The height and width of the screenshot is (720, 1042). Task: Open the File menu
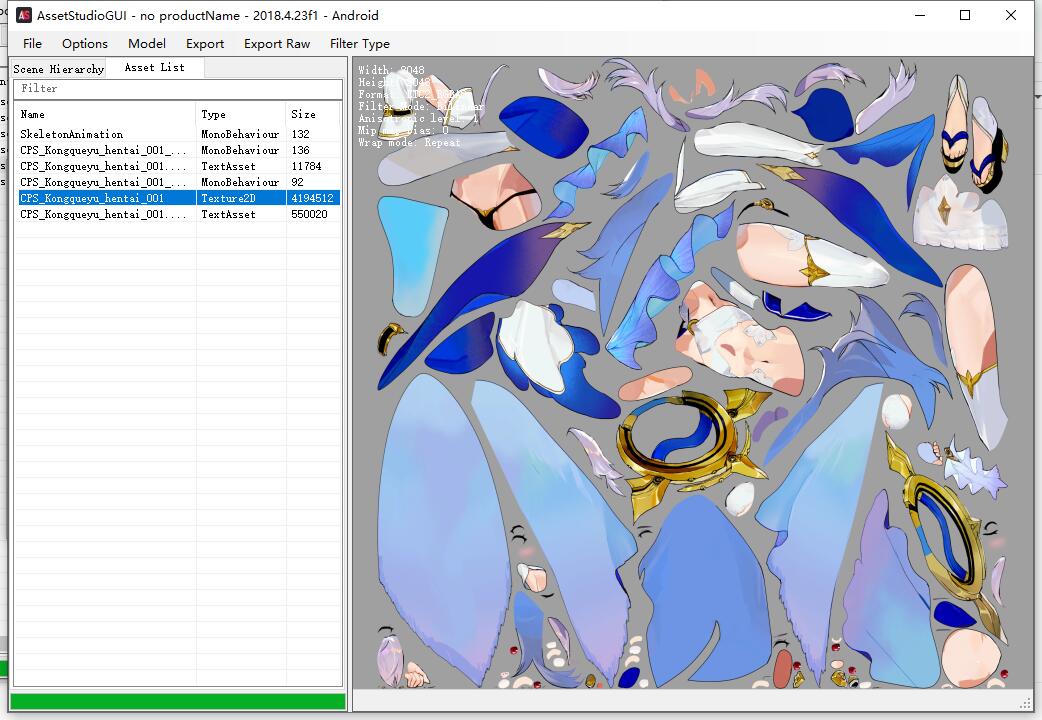(x=32, y=44)
